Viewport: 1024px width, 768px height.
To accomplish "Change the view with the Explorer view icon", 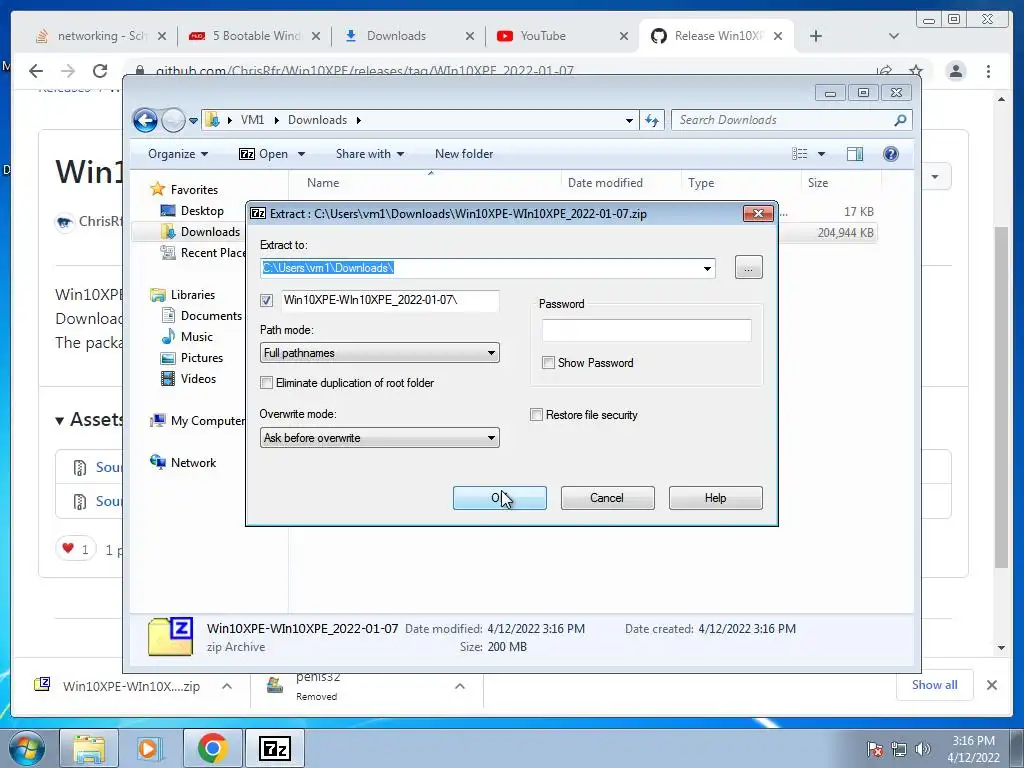I will [x=799, y=154].
